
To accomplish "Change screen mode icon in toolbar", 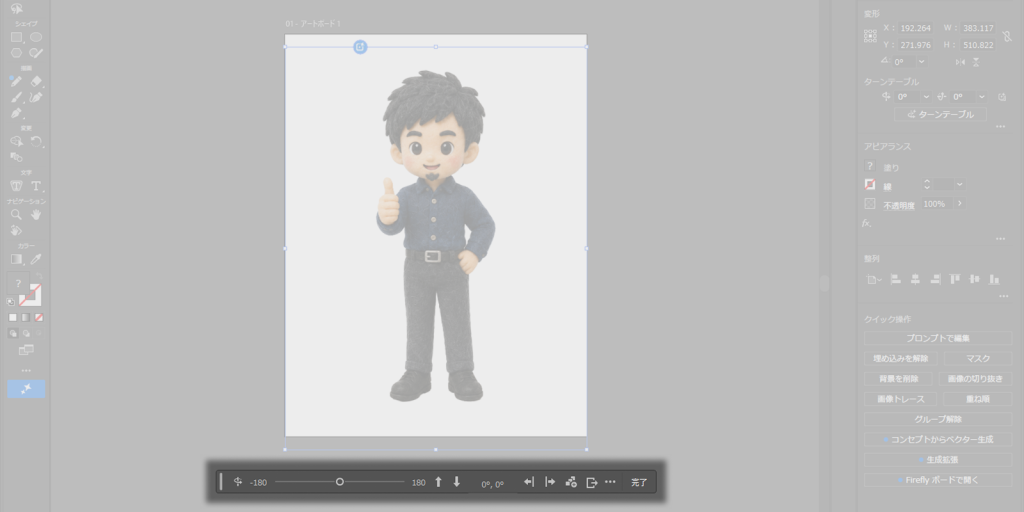I will click(26, 351).
